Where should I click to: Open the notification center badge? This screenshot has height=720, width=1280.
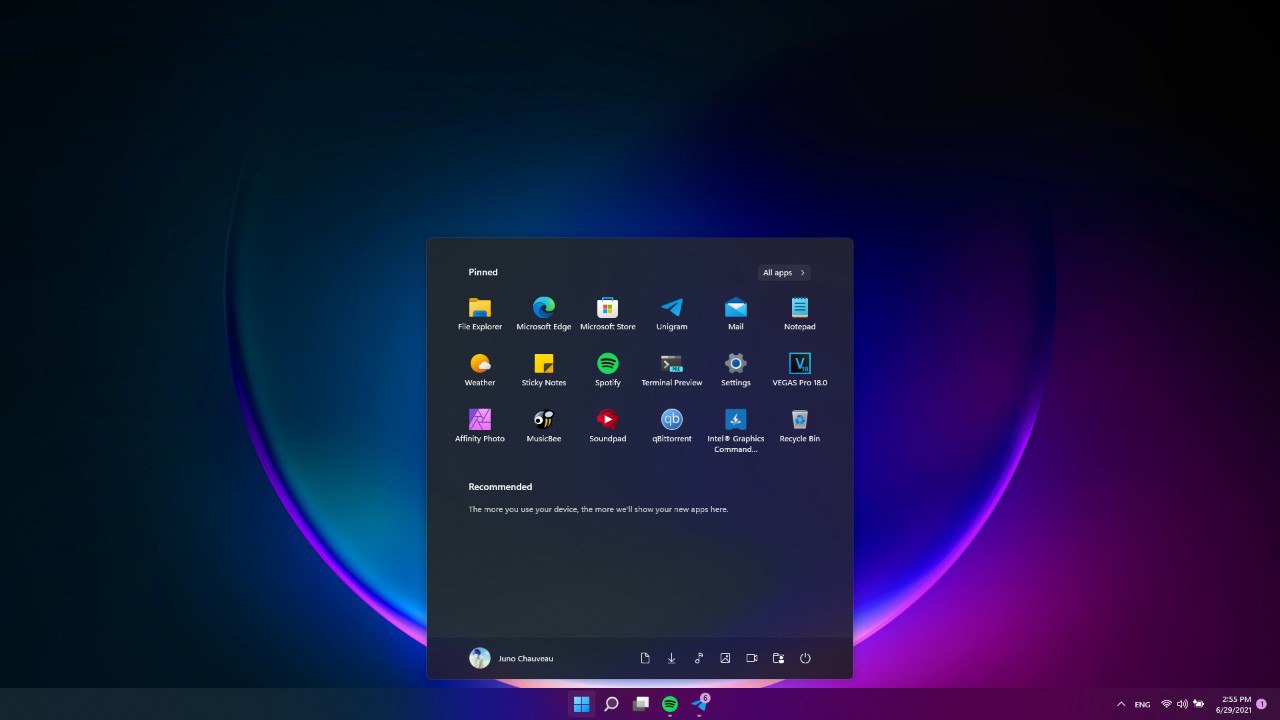click(x=1261, y=704)
